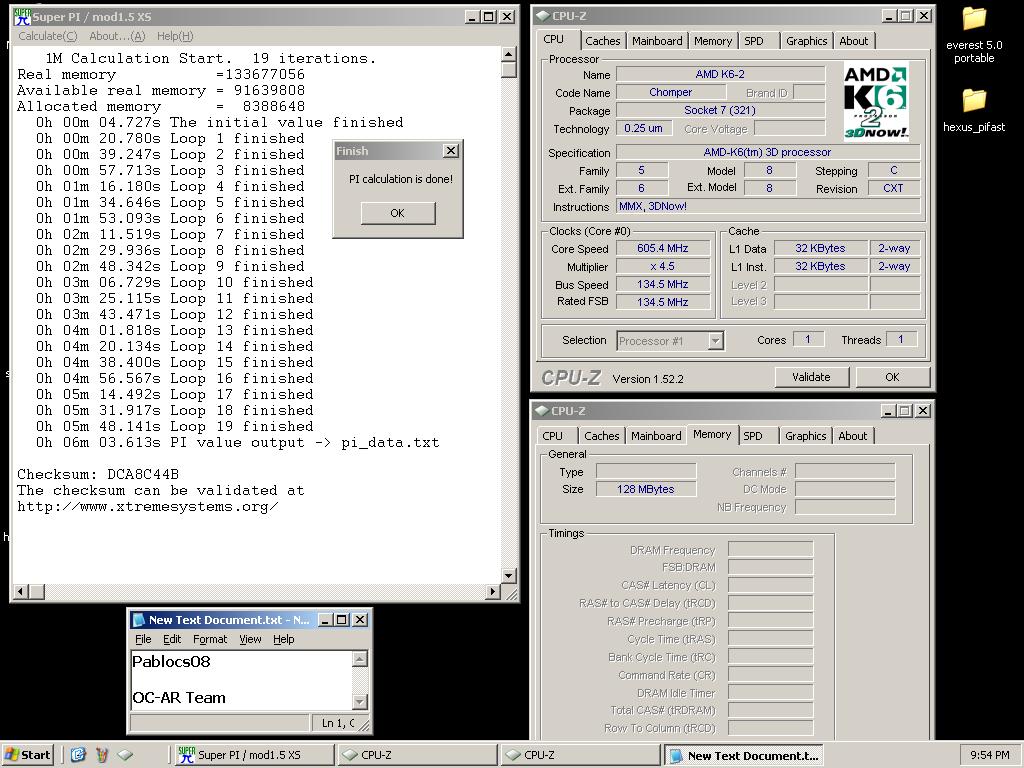1024x768 pixels.
Task: Open Notepad View menu
Action: [250, 639]
